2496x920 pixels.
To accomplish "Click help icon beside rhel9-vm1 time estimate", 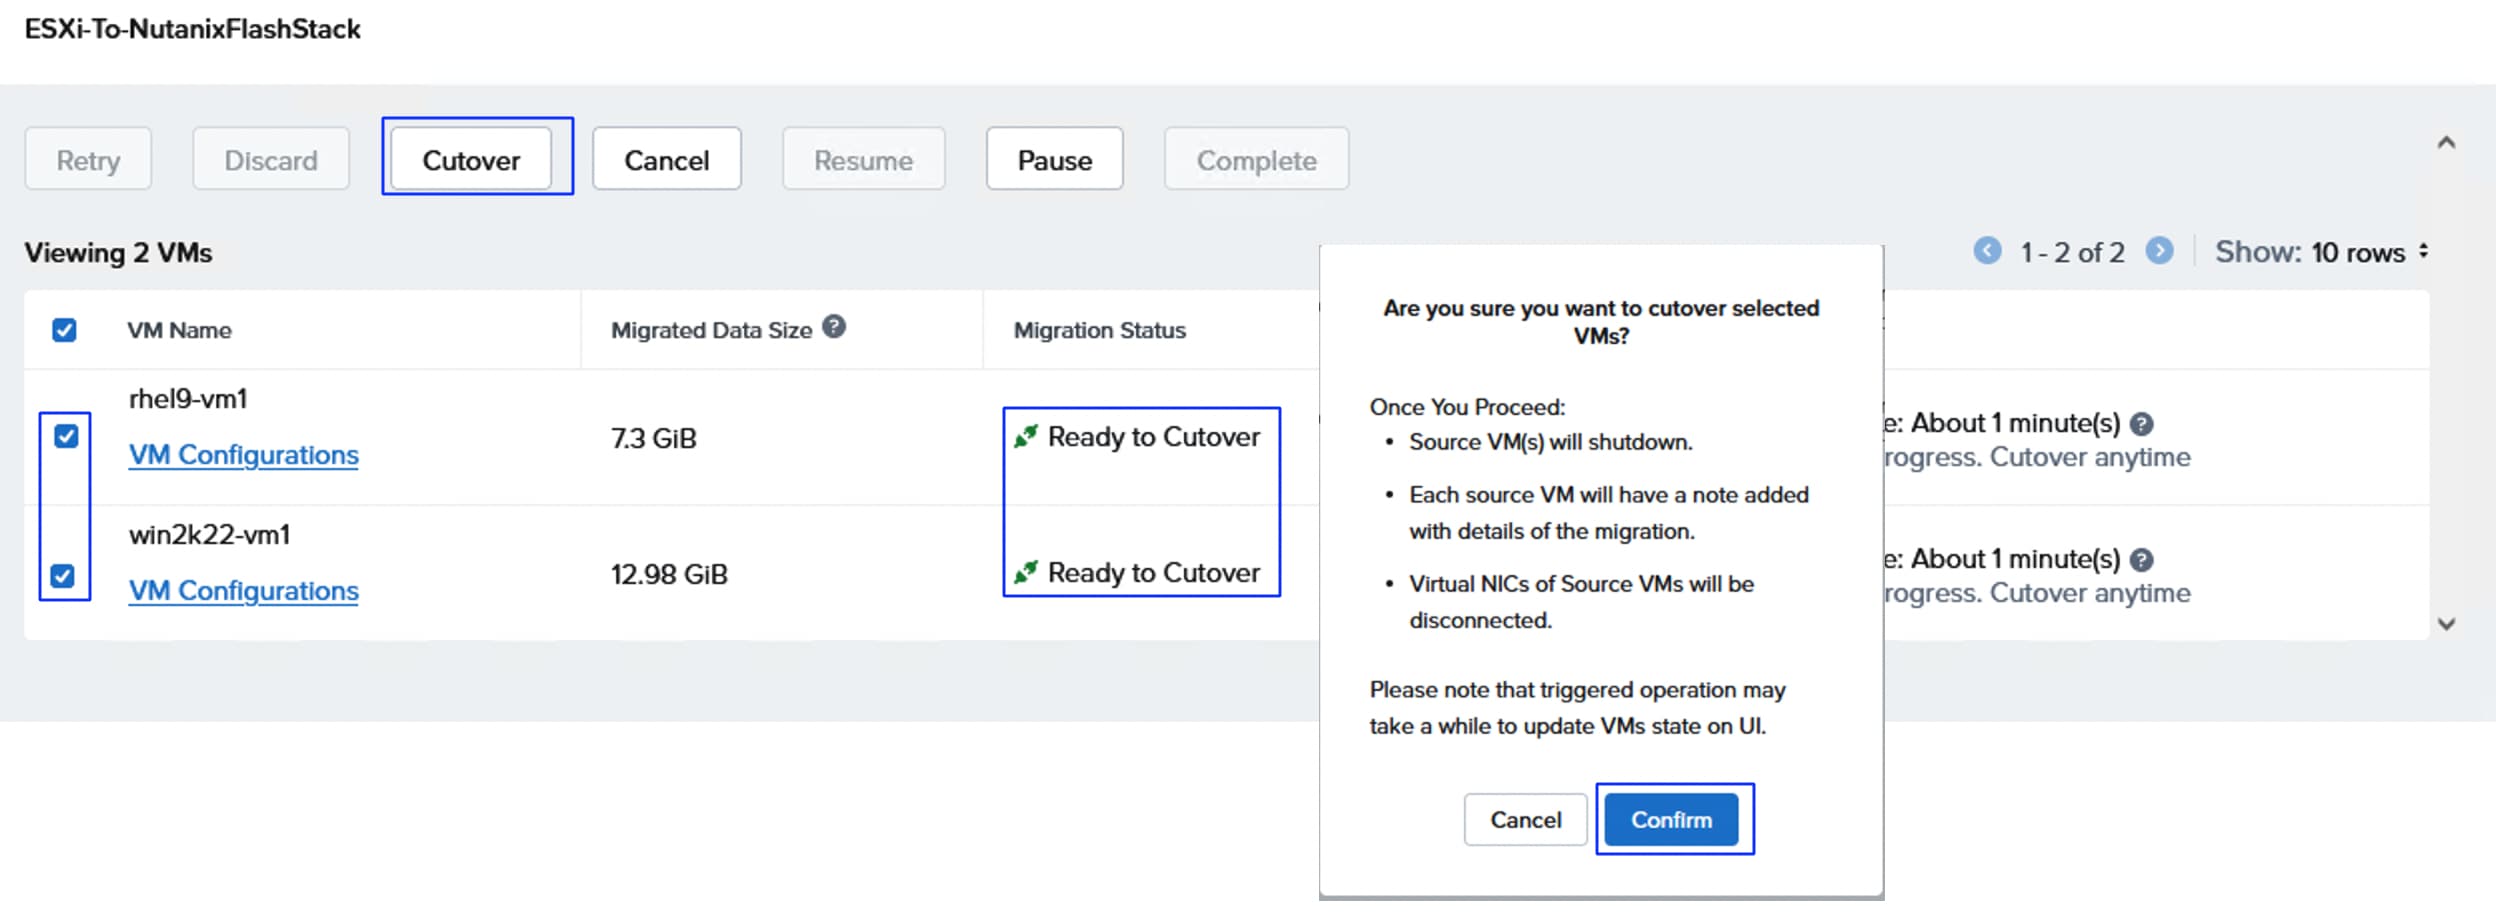I will click(2141, 425).
